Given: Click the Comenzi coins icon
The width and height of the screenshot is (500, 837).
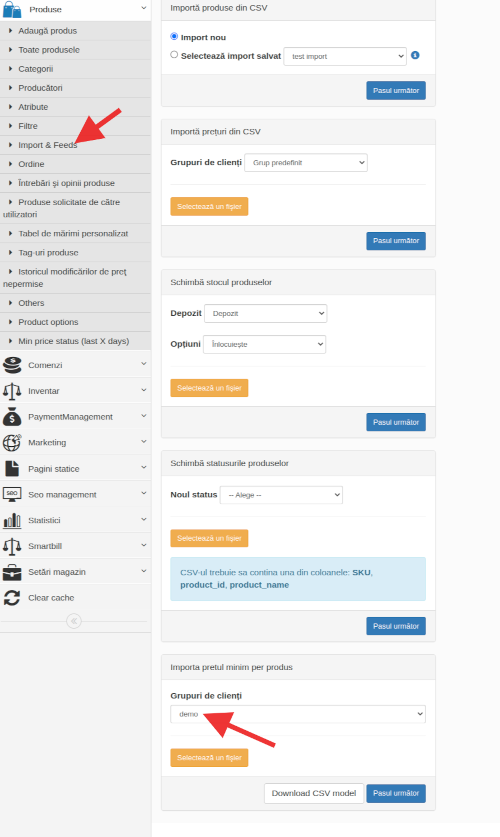Looking at the screenshot, I should 12,365.
